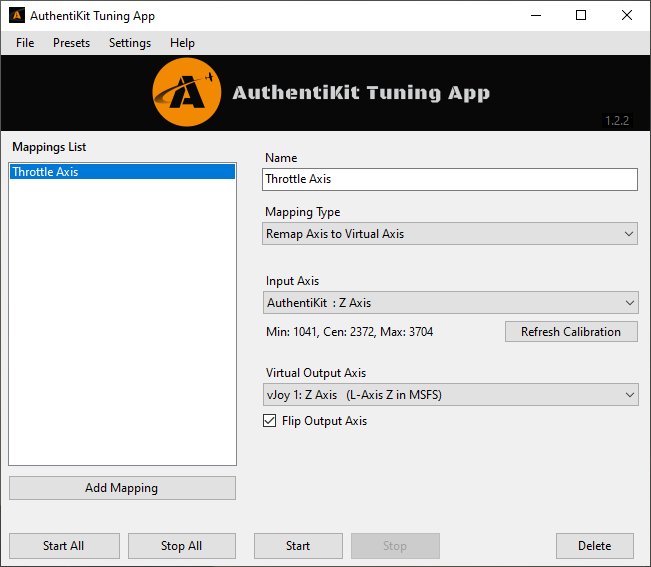Select Throttle Axis in Mappings List
This screenshot has width=651, height=567.
click(122, 172)
